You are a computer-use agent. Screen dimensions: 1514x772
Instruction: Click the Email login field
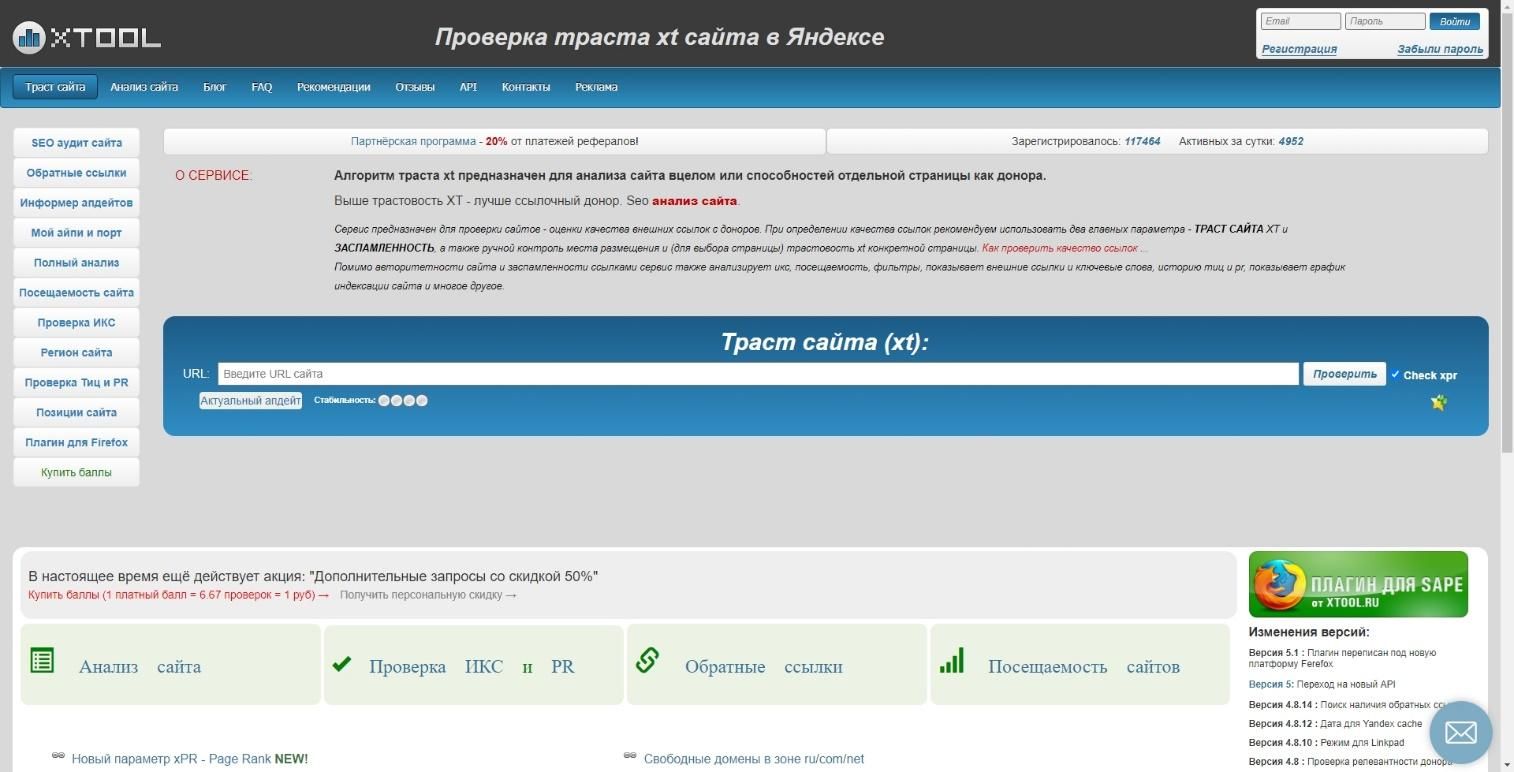point(1300,21)
